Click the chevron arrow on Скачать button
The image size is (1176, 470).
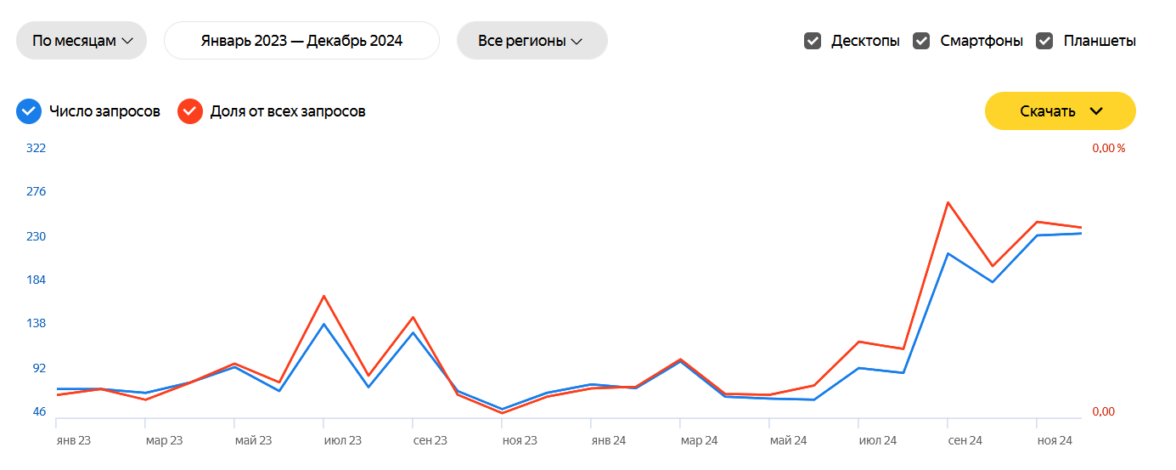1096,111
